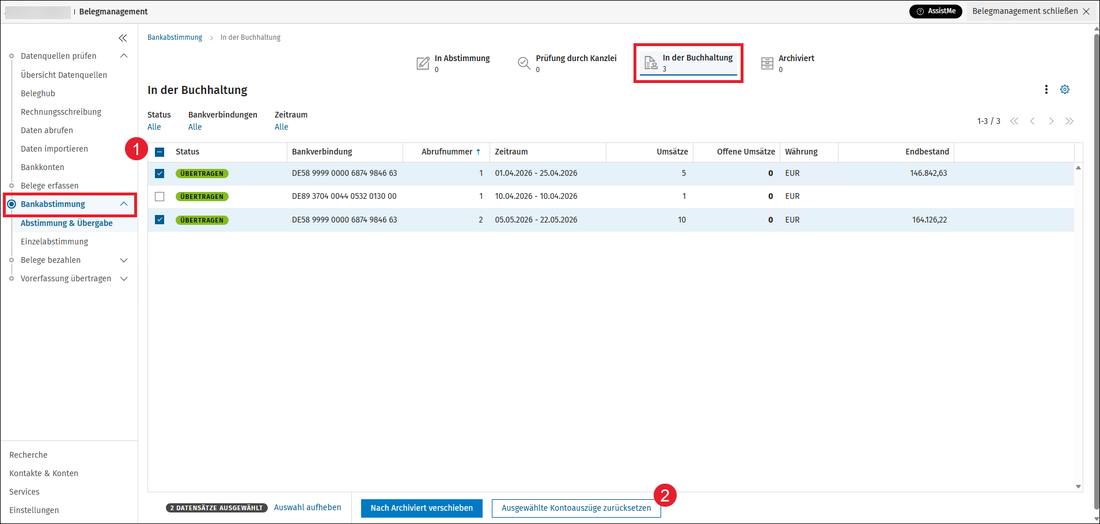Uncheck row with period 05.05.2026 - 22.05.2026
The image size is (1100, 524).
159,220
